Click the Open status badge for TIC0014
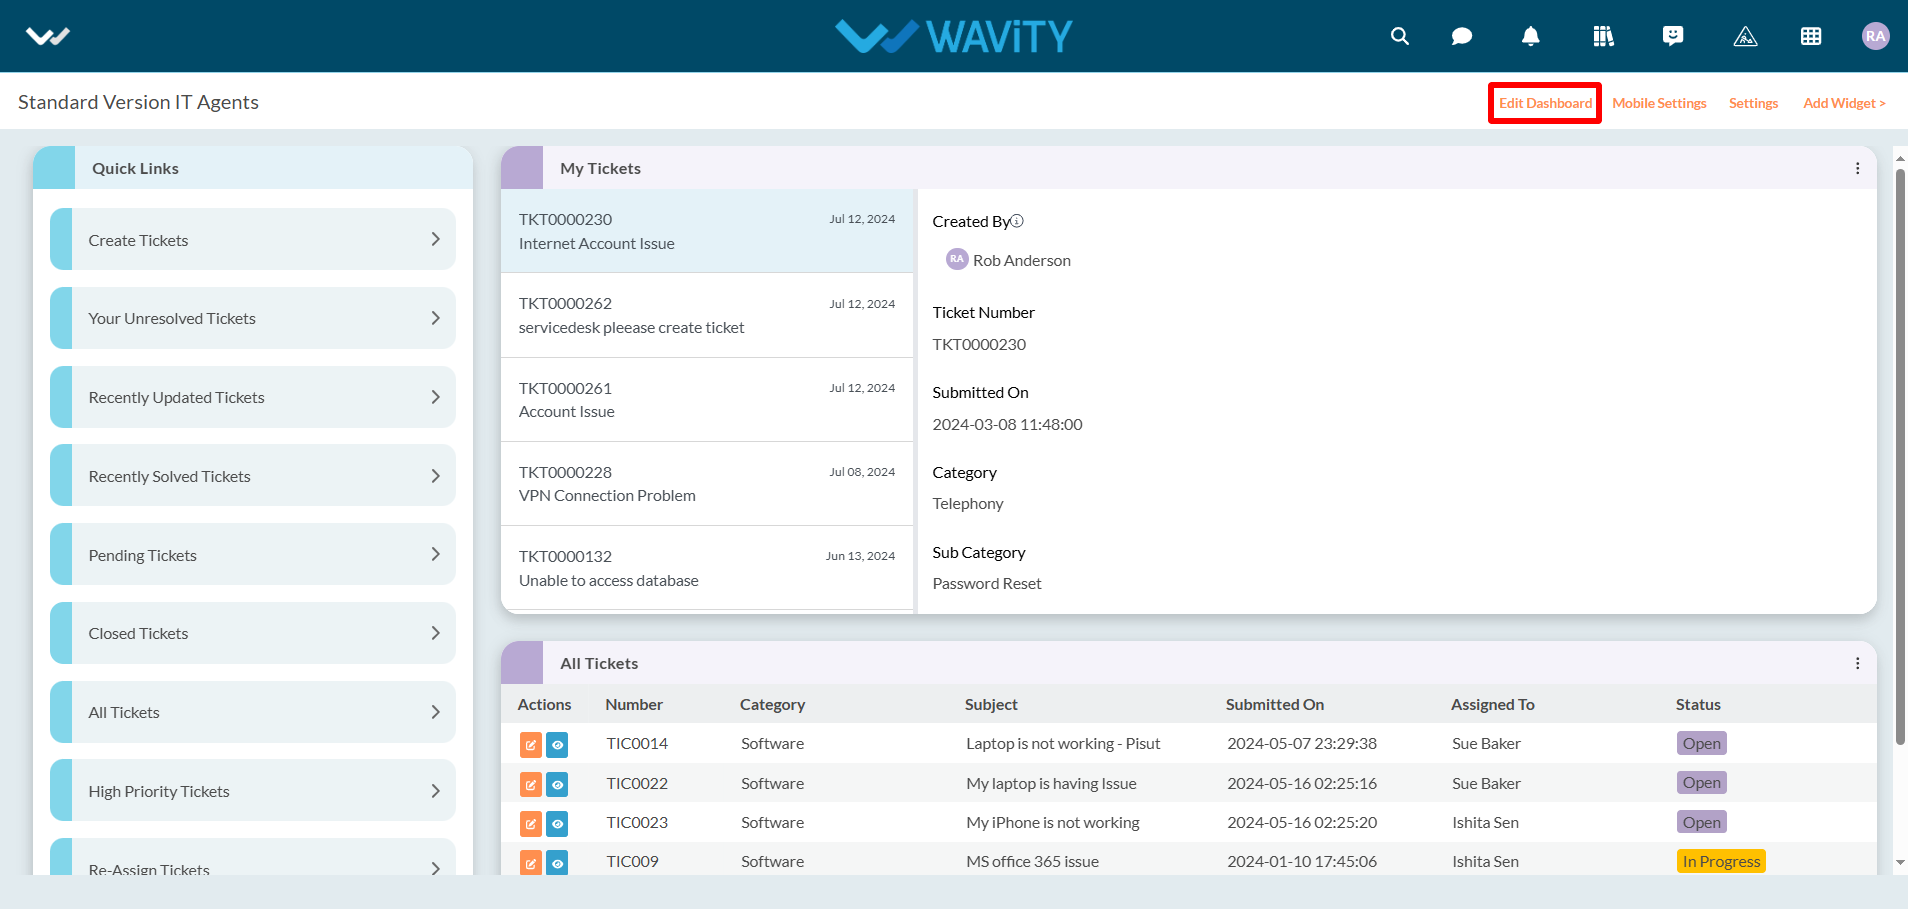This screenshot has width=1908, height=909. 1701,744
